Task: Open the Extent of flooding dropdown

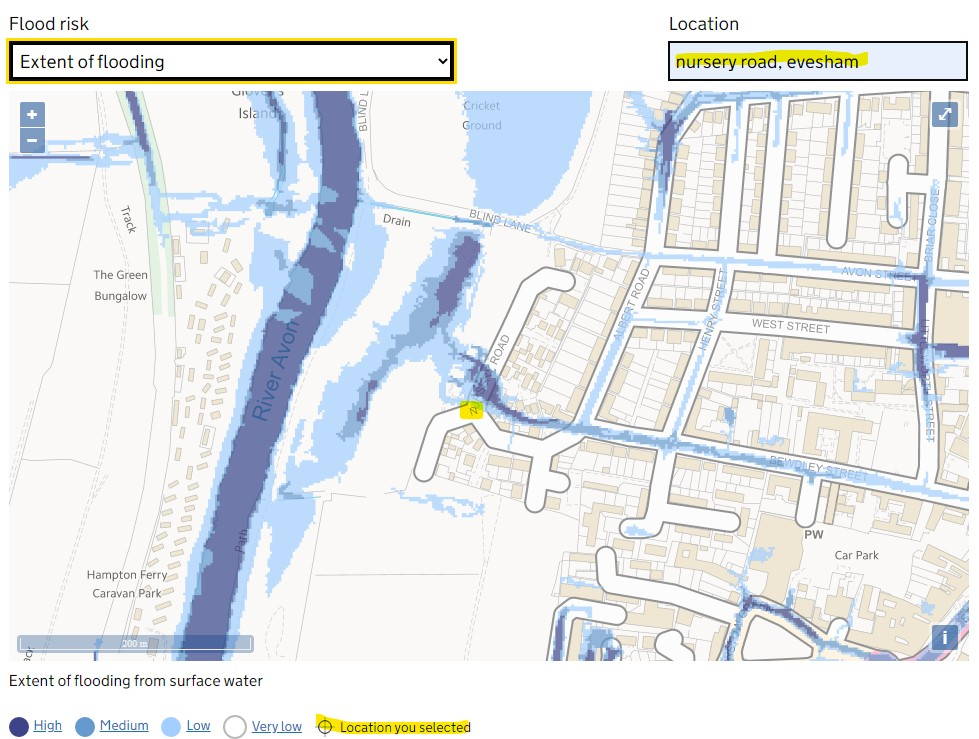Action: [232, 62]
